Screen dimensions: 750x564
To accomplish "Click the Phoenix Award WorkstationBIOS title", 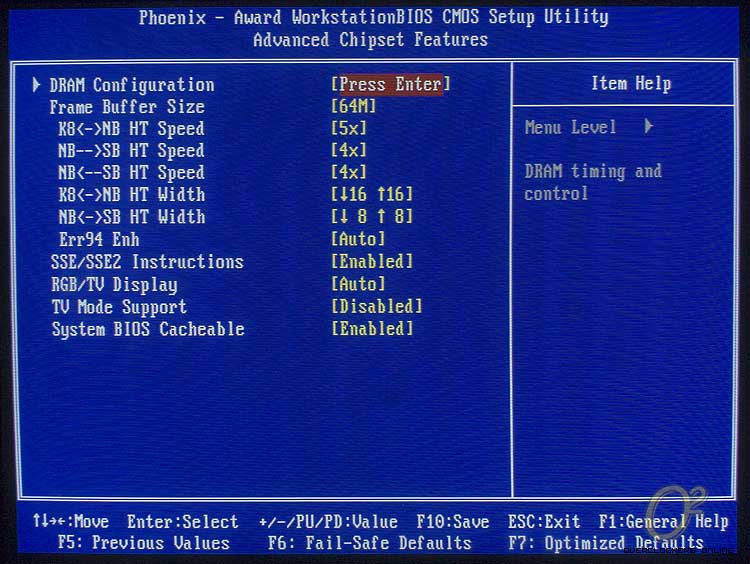I will 374,18.
